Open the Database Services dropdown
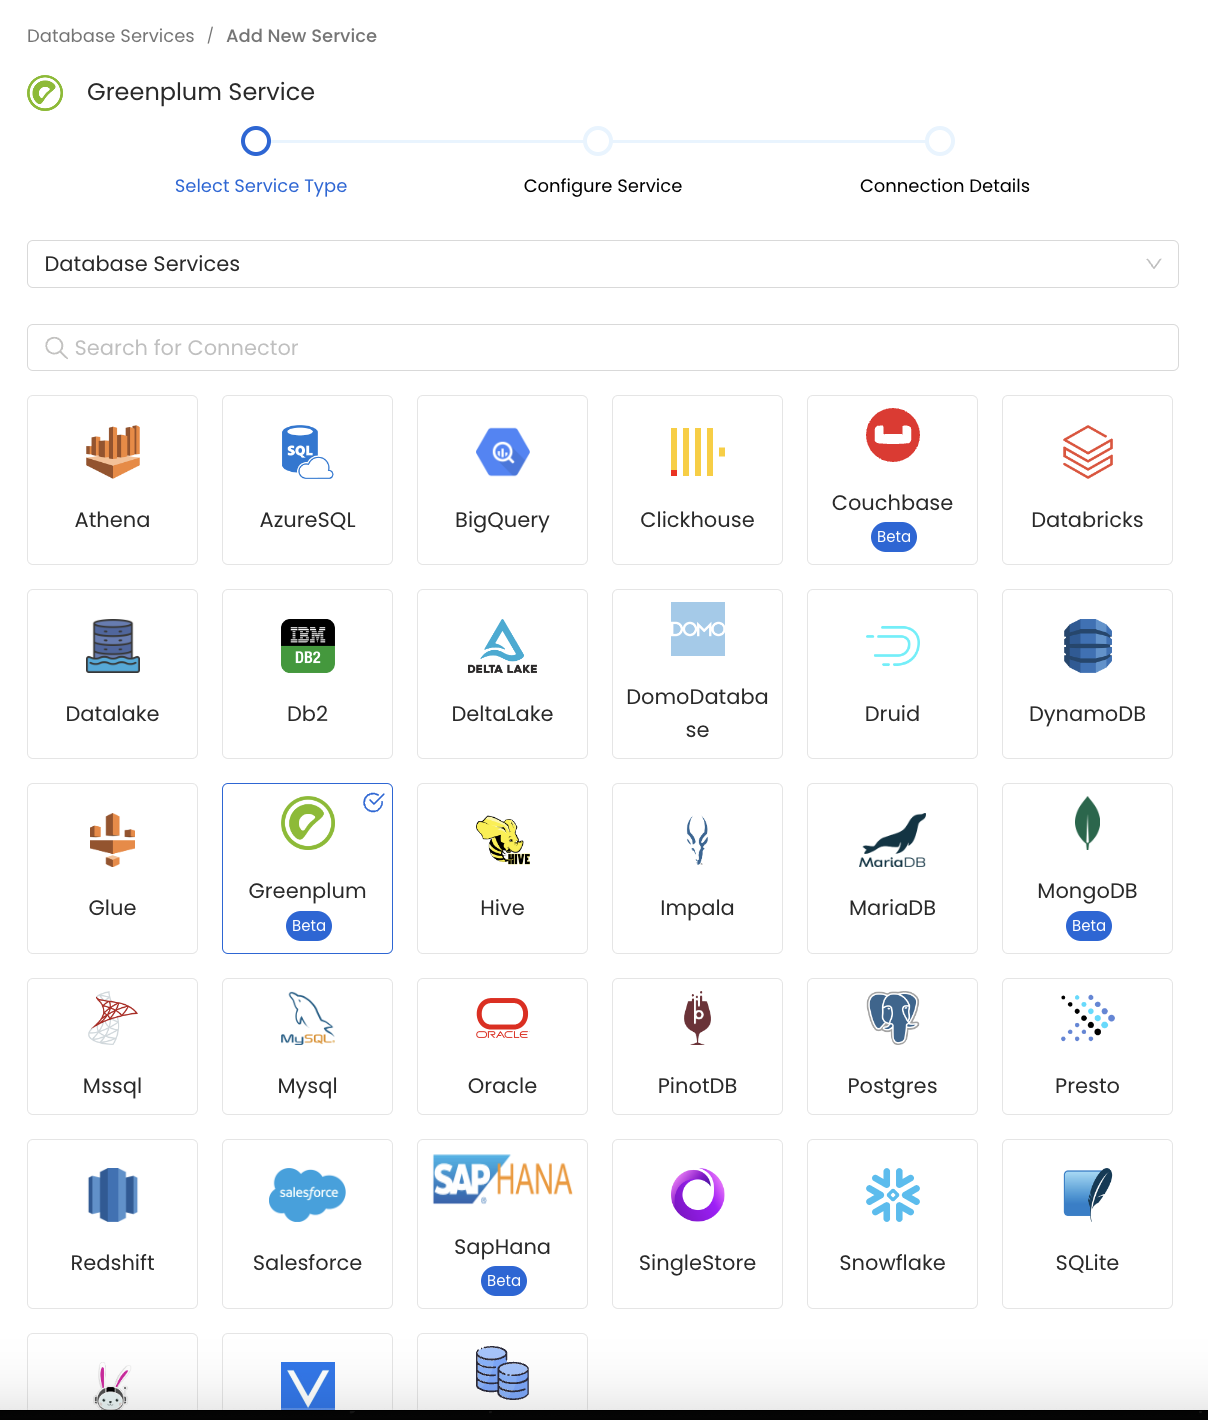Viewport: 1208px width, 1420px height. click(602, 264)
